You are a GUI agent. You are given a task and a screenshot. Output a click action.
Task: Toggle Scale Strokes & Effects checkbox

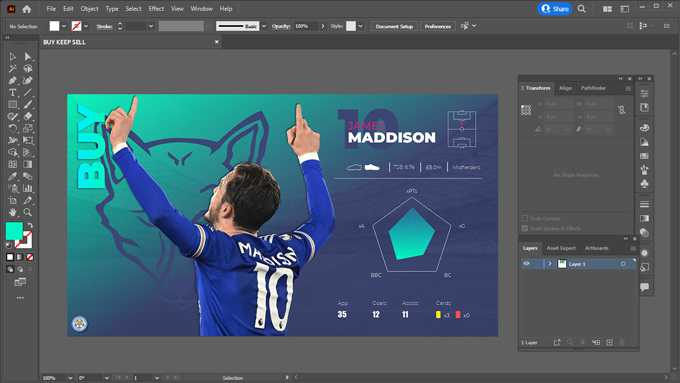tap(525, 228)
